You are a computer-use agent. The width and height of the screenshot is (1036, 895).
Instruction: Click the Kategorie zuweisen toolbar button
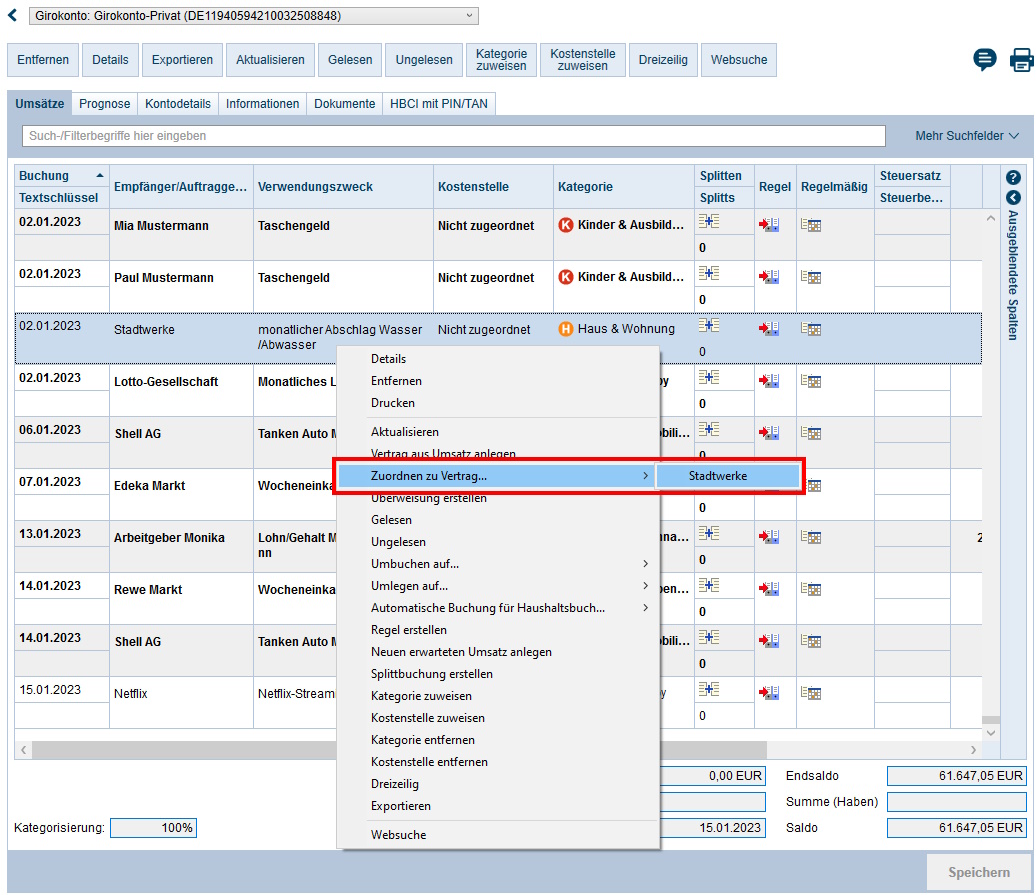pyautogui.click(x=501, y=60)
